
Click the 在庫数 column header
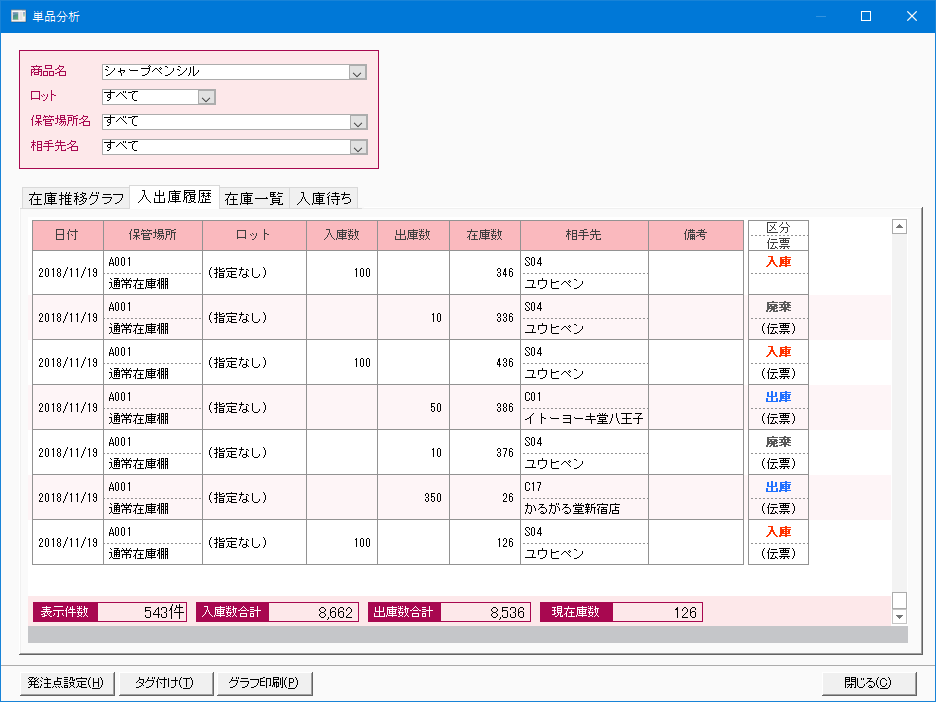pyautogui.click(x=484, y=235)
